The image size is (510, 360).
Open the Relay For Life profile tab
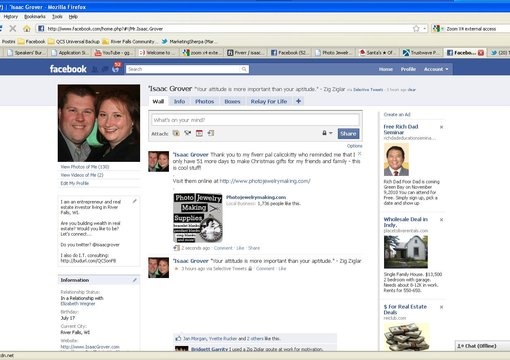(x=269, y=101)
